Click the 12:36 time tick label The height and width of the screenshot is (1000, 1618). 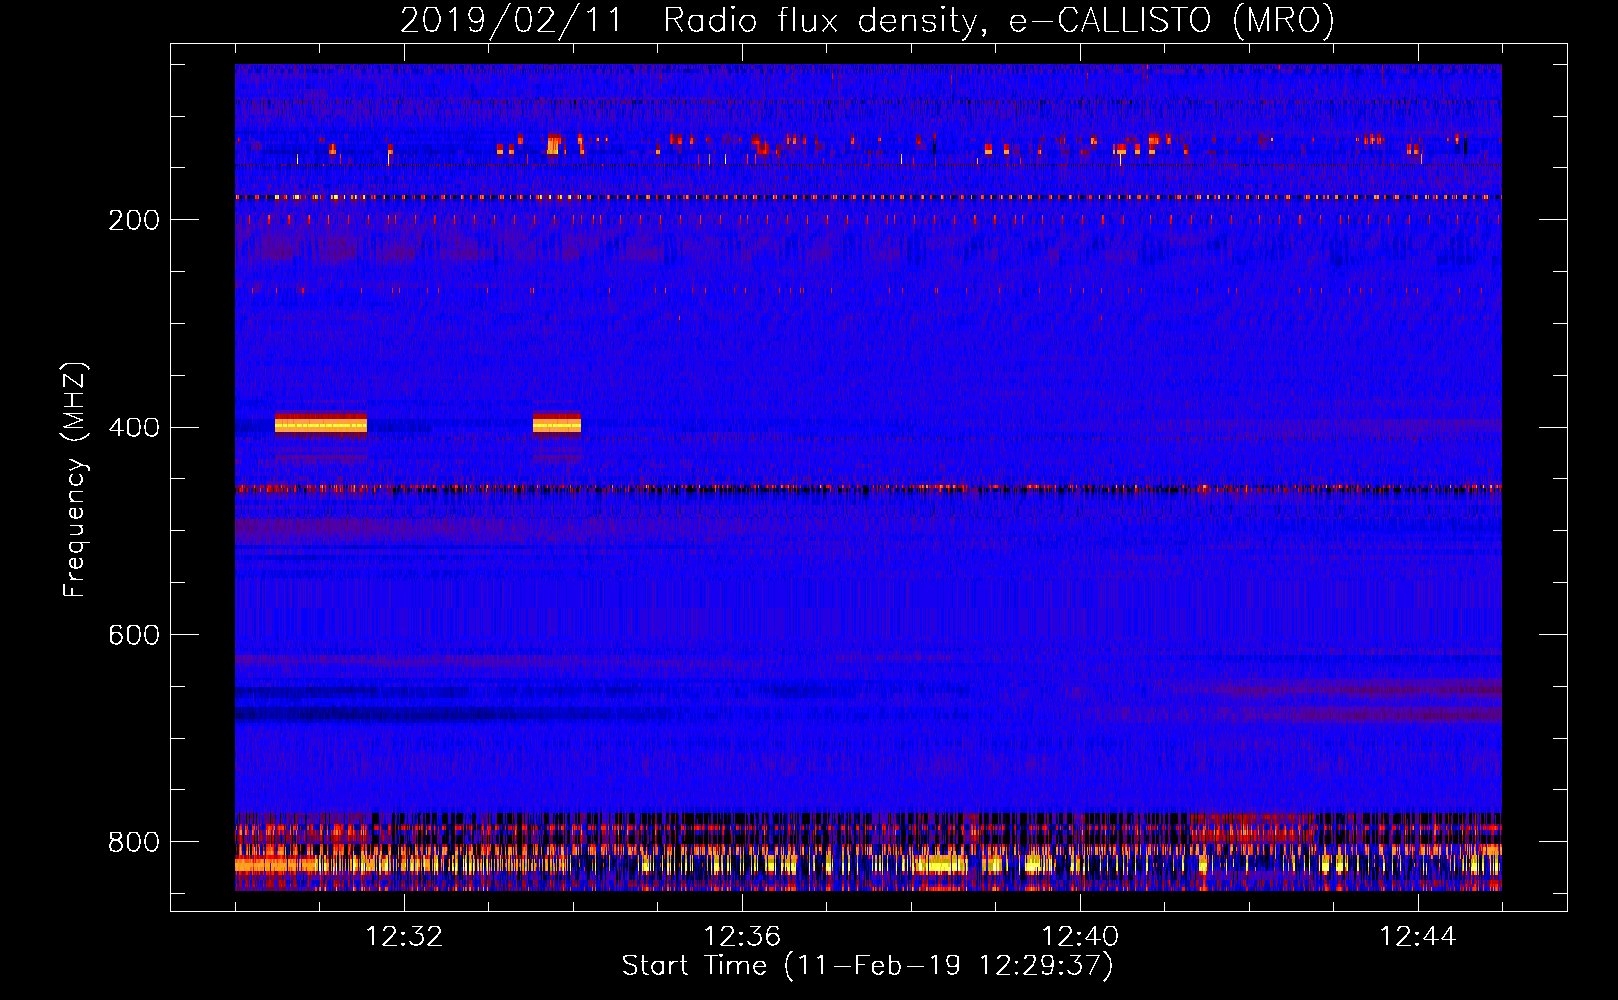(742, 937)
